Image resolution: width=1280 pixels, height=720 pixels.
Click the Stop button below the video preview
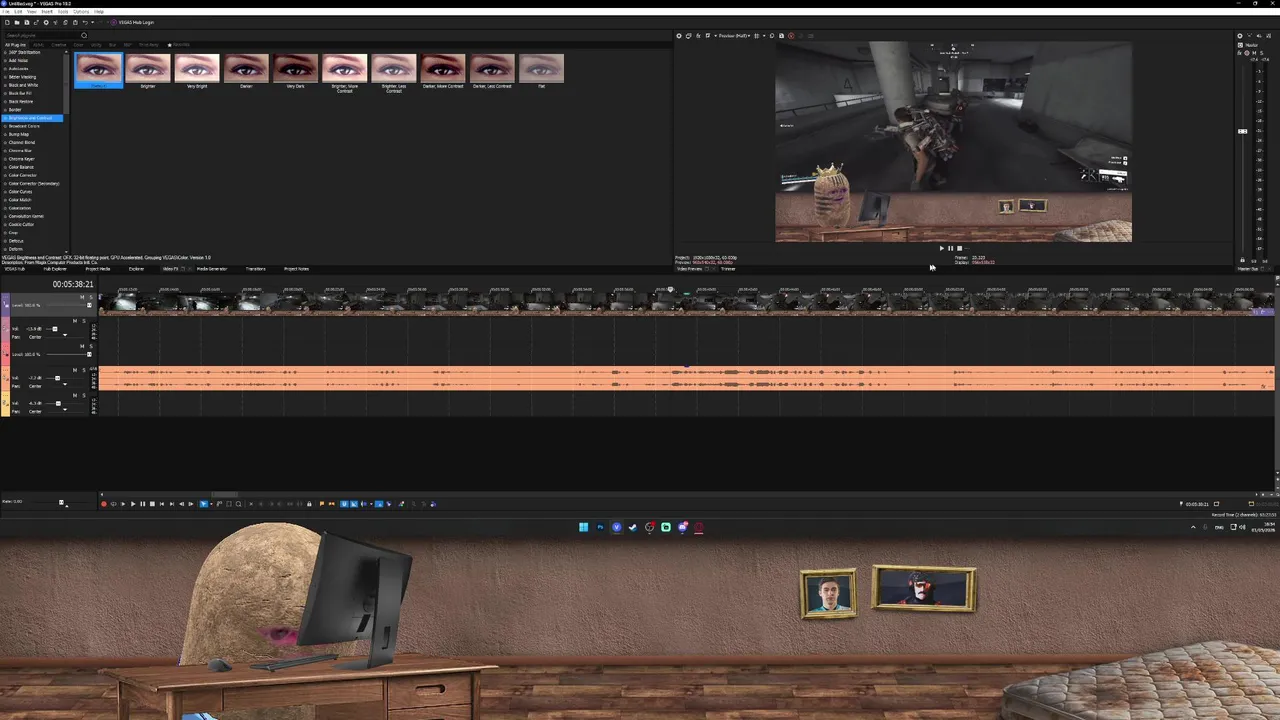point(959,248)
